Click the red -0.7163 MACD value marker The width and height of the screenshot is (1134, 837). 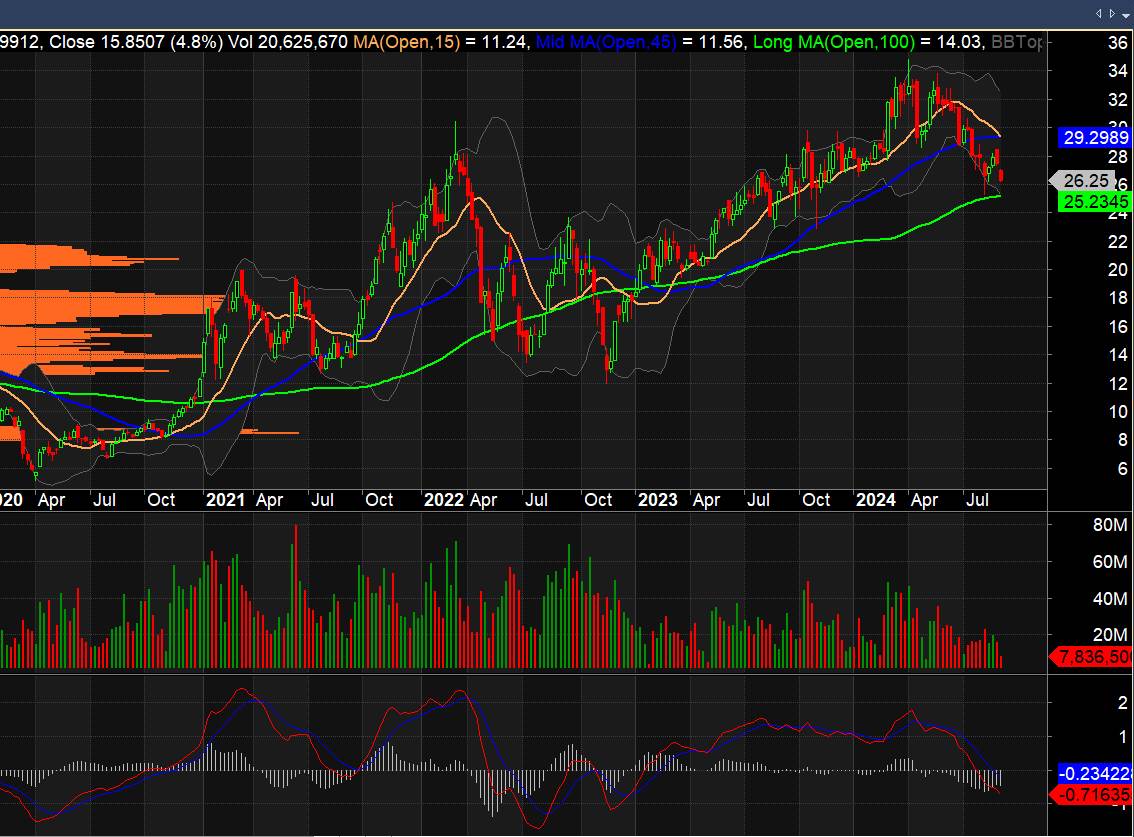(1093, 796)
